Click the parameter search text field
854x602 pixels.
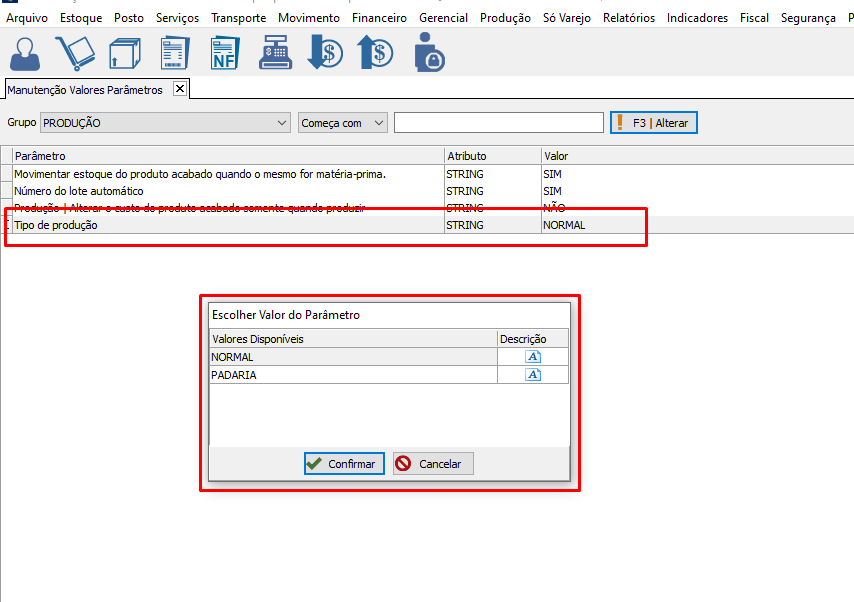[498, 123]
